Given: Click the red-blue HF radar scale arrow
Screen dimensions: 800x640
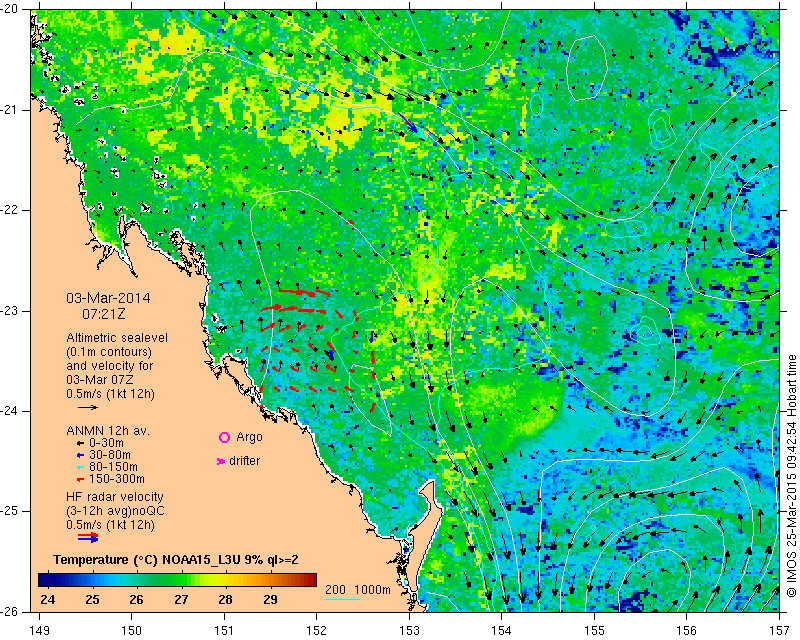Looking at the screenshot, I should [x=88, y=537].
